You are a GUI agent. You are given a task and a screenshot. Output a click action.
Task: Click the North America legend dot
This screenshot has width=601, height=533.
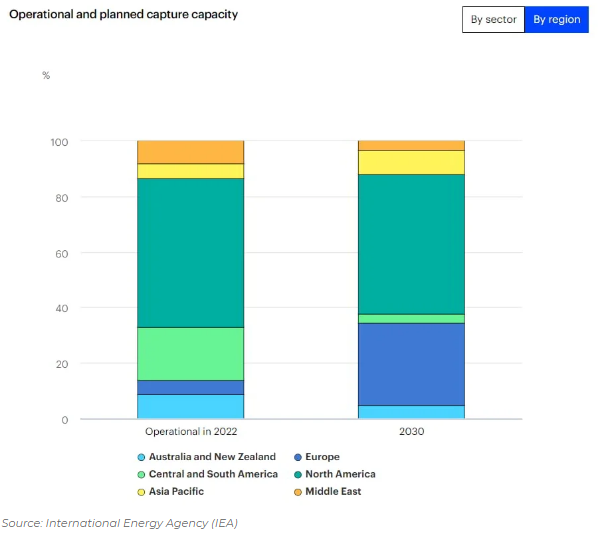pos(299,474)
